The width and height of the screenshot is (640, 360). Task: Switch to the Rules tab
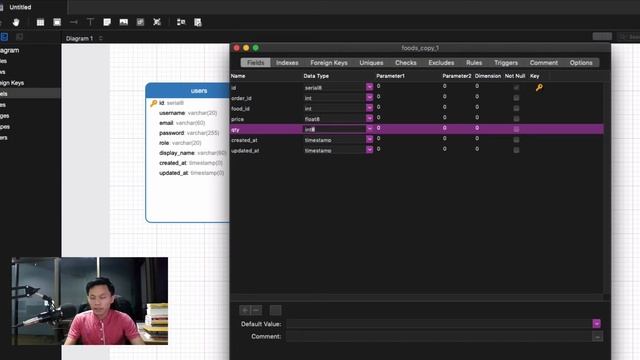474,62
